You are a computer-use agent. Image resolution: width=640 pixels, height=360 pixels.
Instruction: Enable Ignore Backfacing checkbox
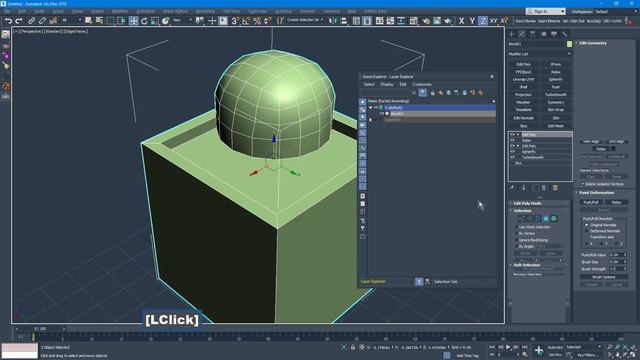click(516, 240)
